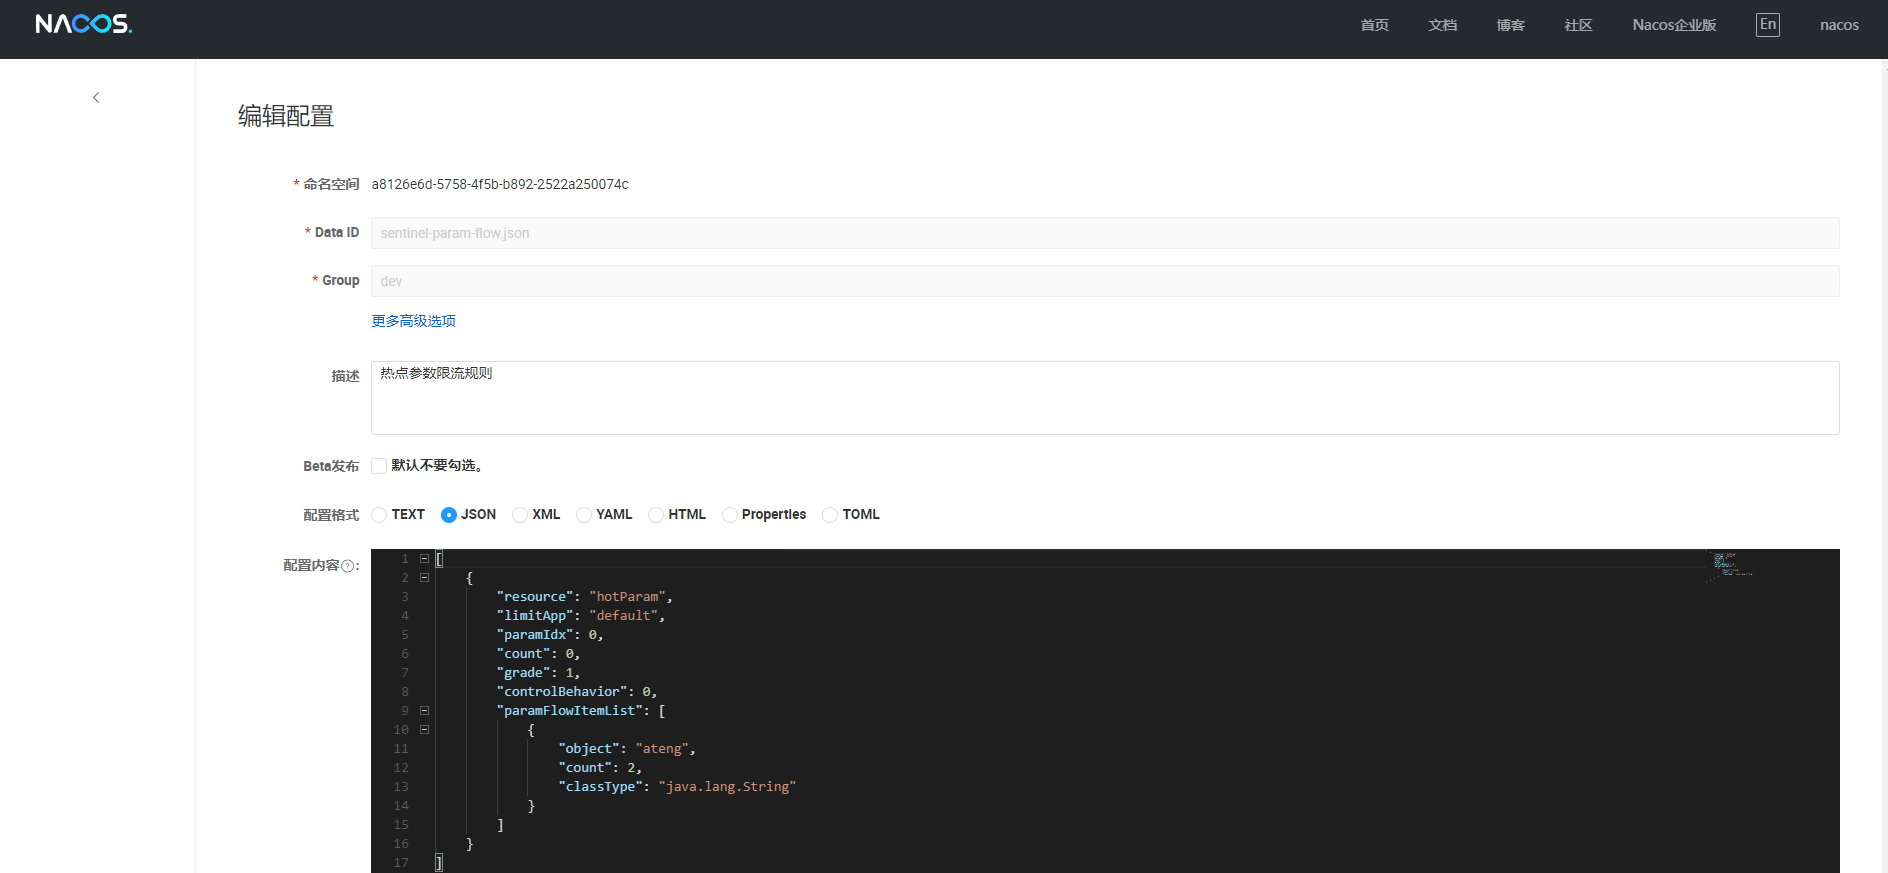This screenshot has width=1888, height=873.
Task: Expand 更多高级选项 link
Action: pyautogui.click(x=413, y=321)
